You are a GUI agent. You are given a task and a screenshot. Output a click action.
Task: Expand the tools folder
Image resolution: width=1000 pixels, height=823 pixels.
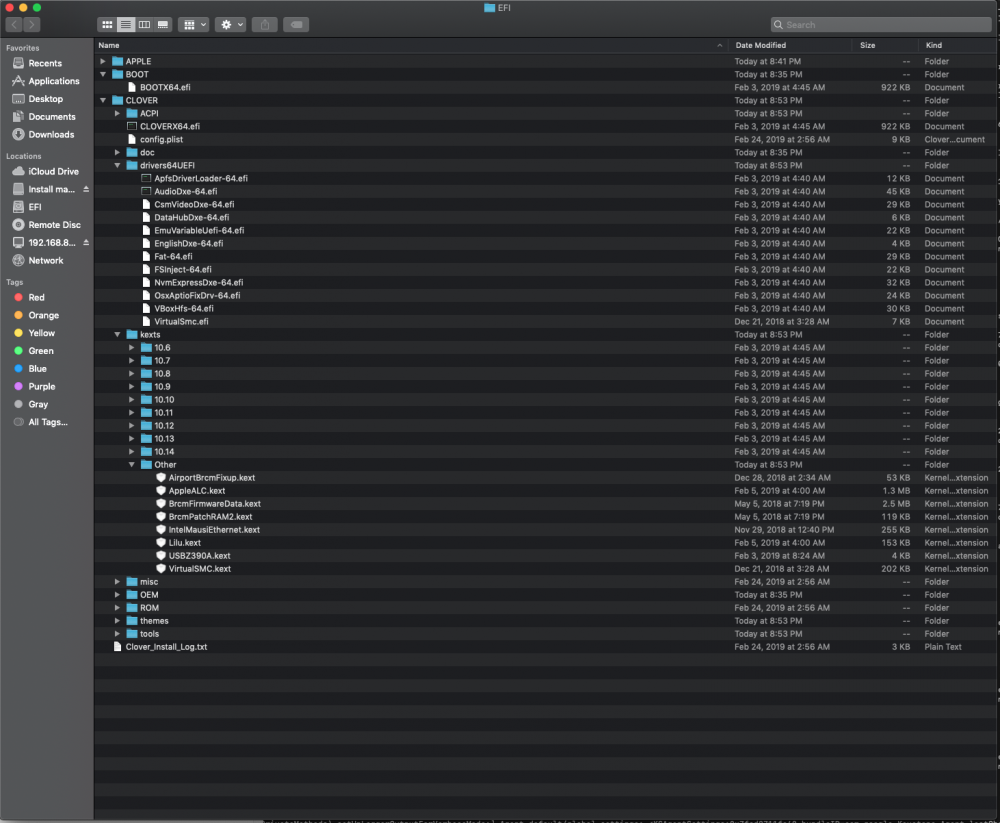[117, 634]
